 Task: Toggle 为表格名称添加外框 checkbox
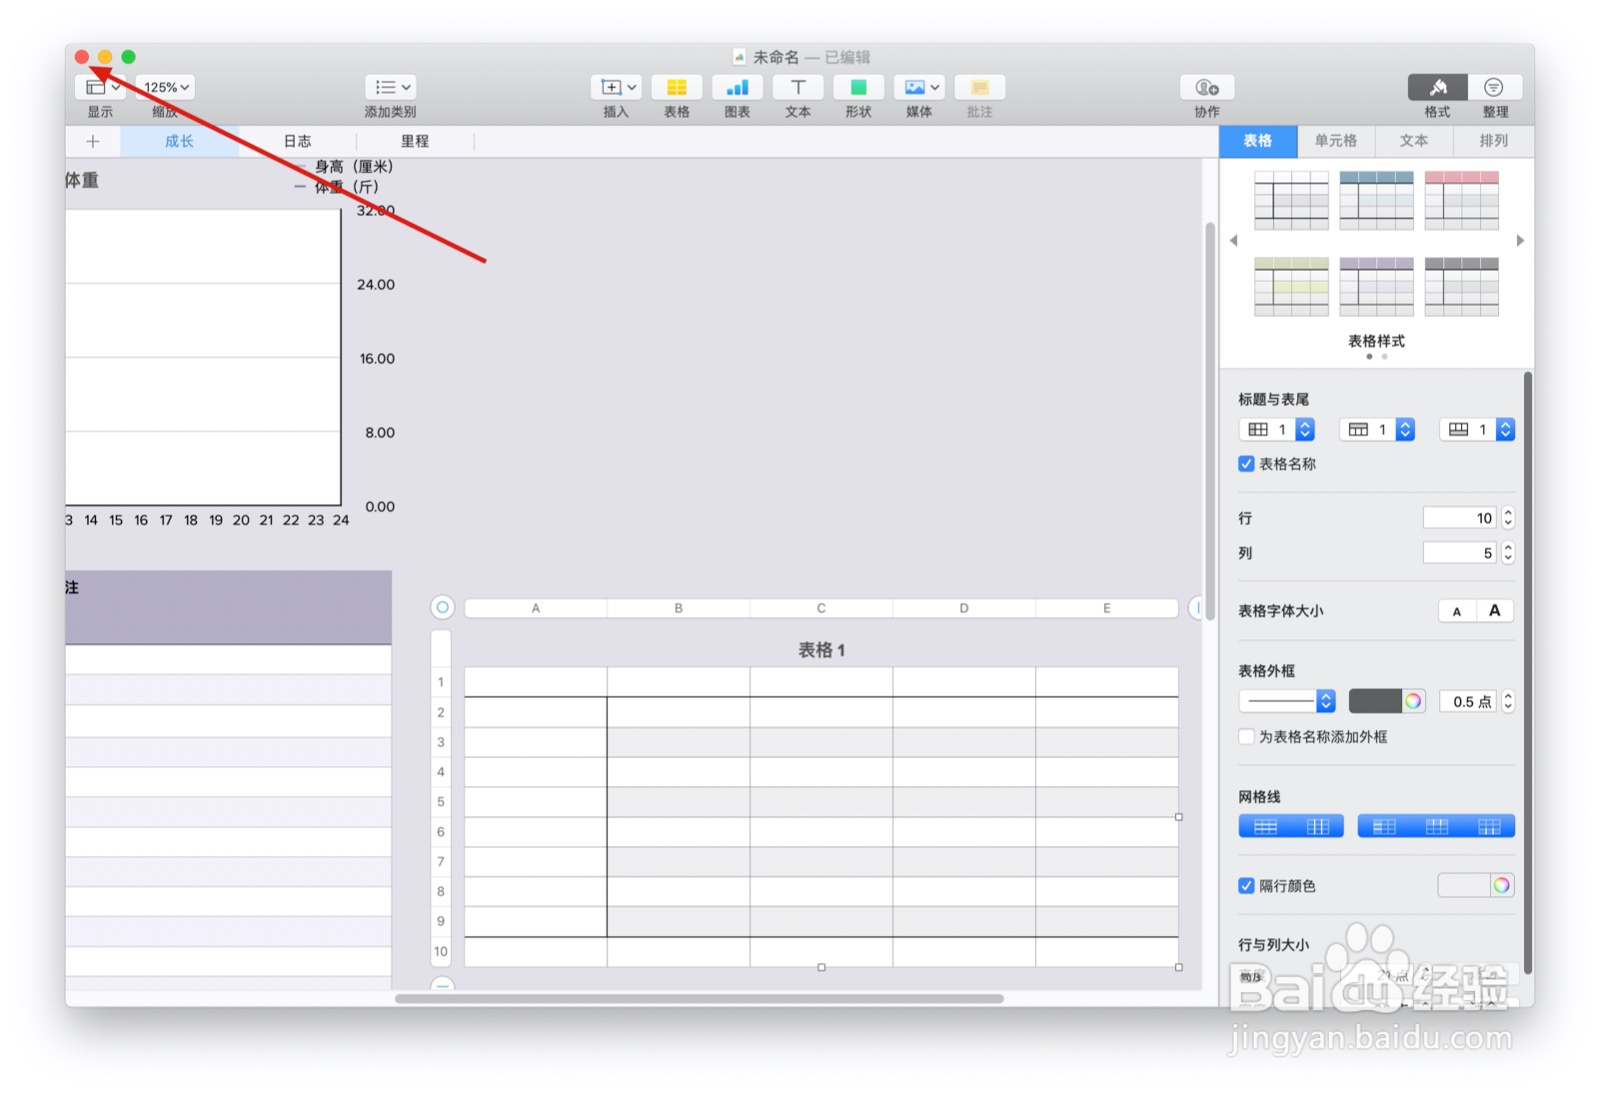(1246, 737)
